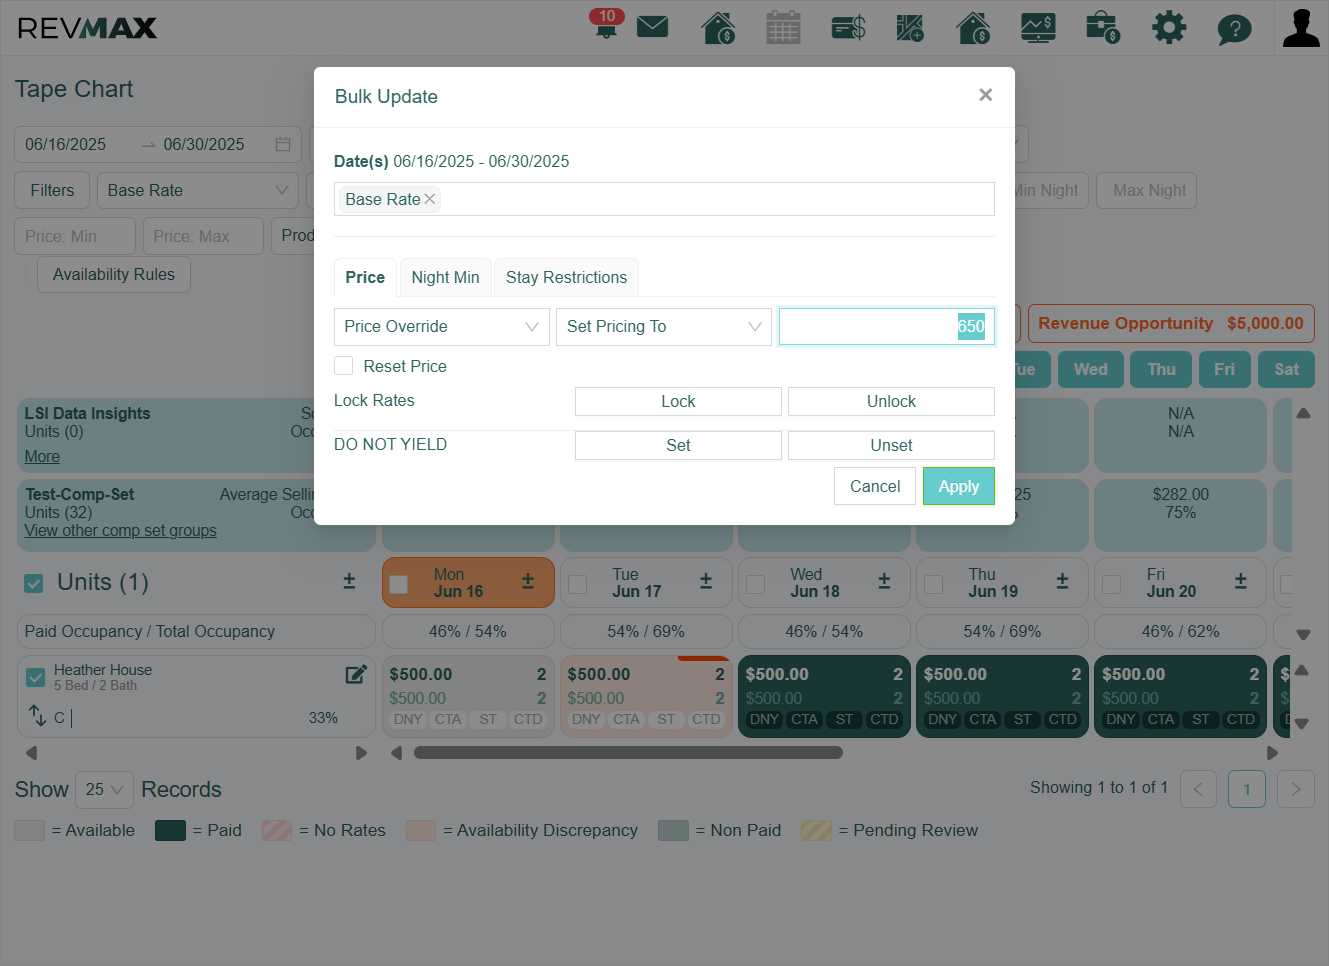
Task: Open the settings gear icon
Action: [1168, 27]
